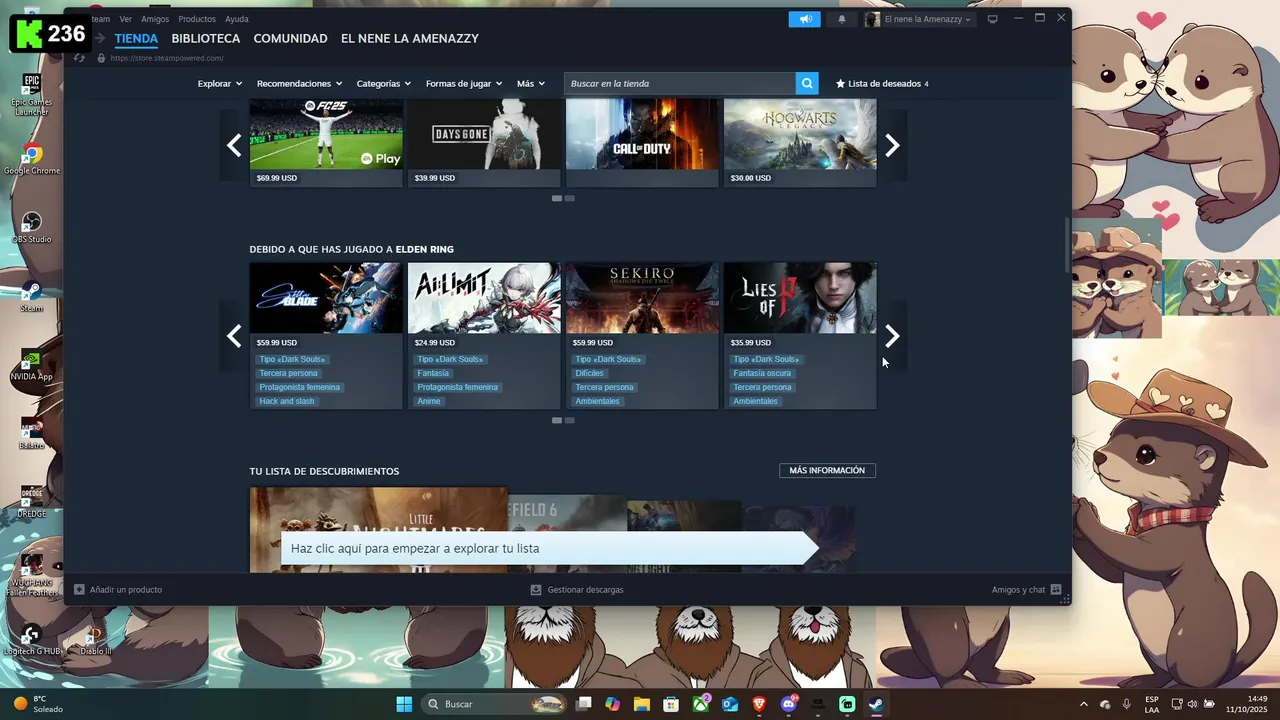Open OBS Studio desktop shortcut
This screenshot has width=1280, height=720.
(x=31, y=228)
